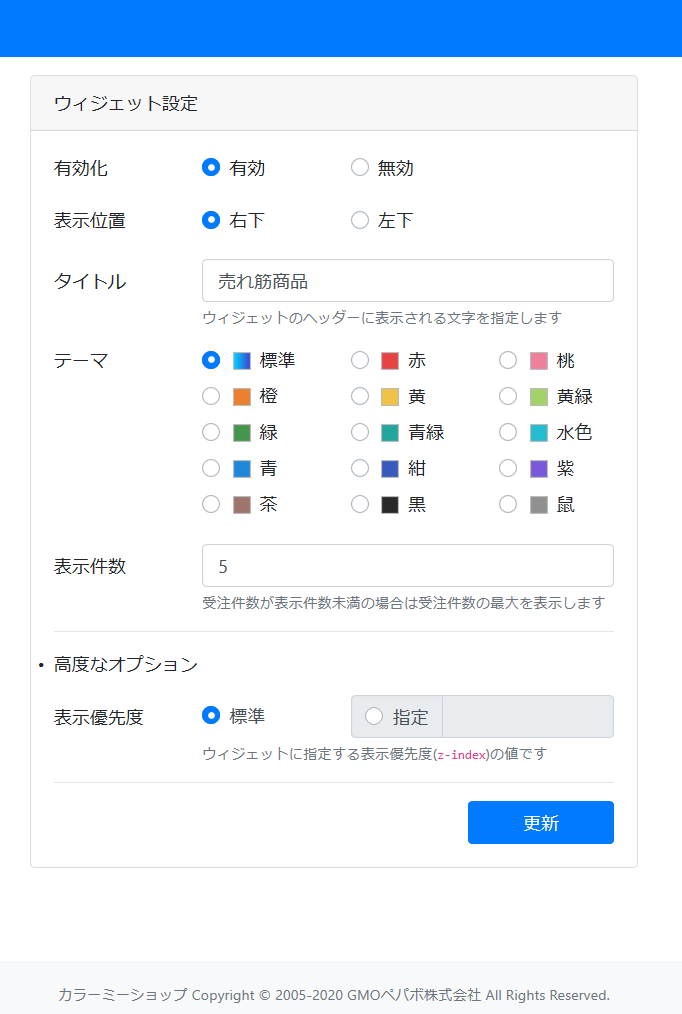Choose the black 黒 theme swatch
This screenshot has height=1014, width=682.
(x=390, y=505)
